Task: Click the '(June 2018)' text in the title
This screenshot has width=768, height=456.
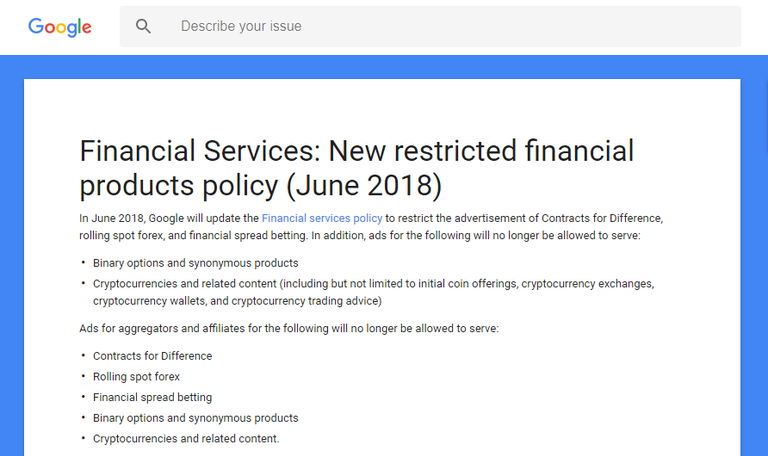Action: [x=364, y=186]
